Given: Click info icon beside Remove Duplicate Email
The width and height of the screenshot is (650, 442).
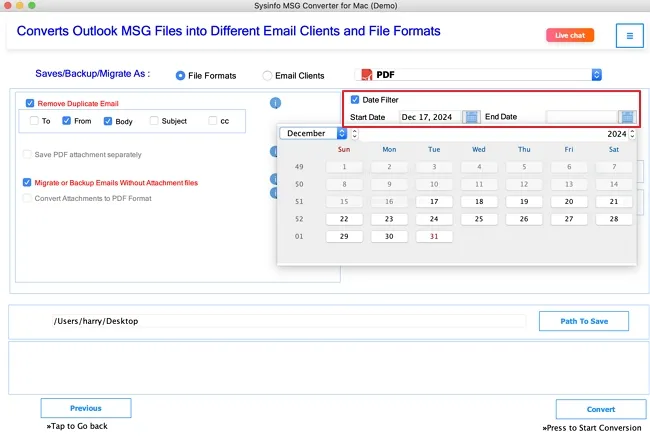Looking at the screenshot, I should click(275, 103).
